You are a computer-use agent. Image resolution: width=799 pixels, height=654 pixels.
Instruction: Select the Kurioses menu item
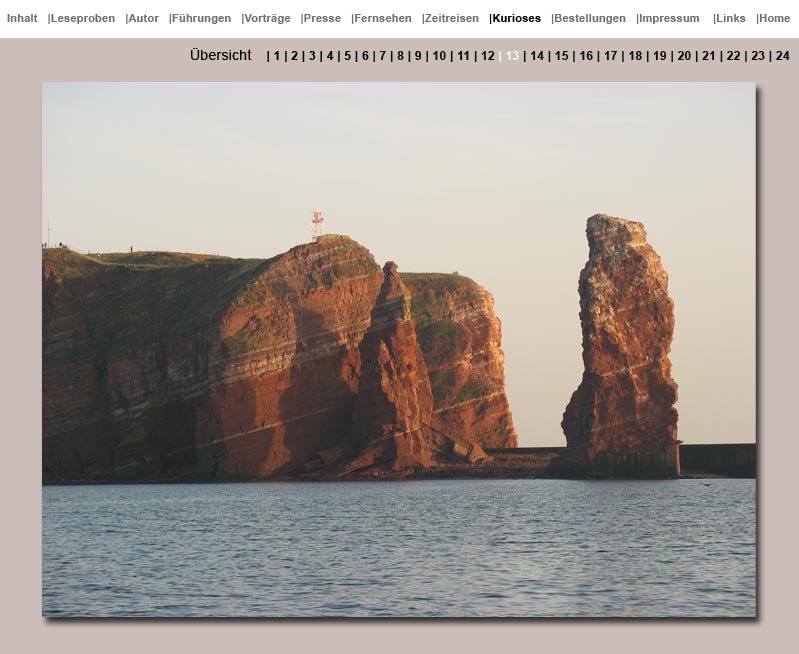pos(516,18)
